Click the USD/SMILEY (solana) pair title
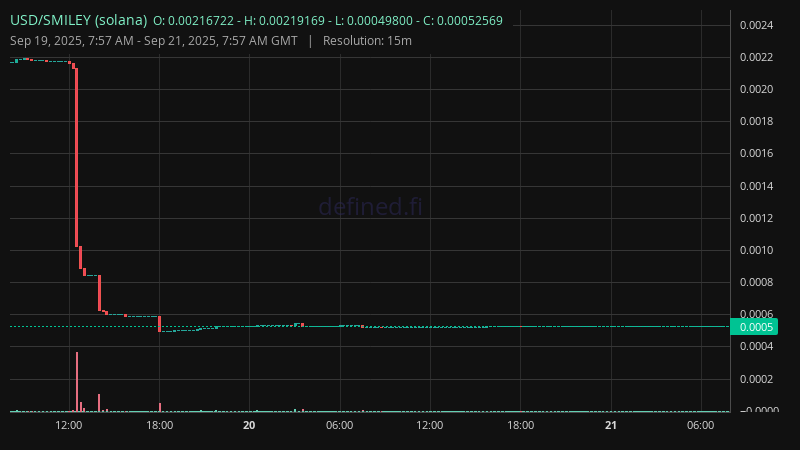 click(x=79, y=20)
